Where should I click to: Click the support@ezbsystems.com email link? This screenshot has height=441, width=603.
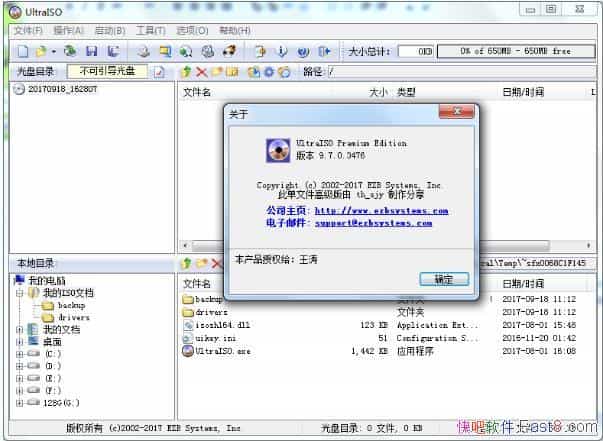click(x=373, y=223)
